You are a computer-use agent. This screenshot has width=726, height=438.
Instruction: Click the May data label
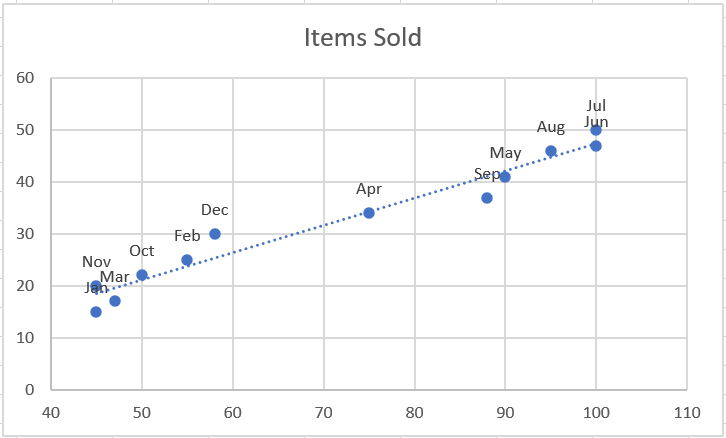pyautogui.click(x=506, y=153)
